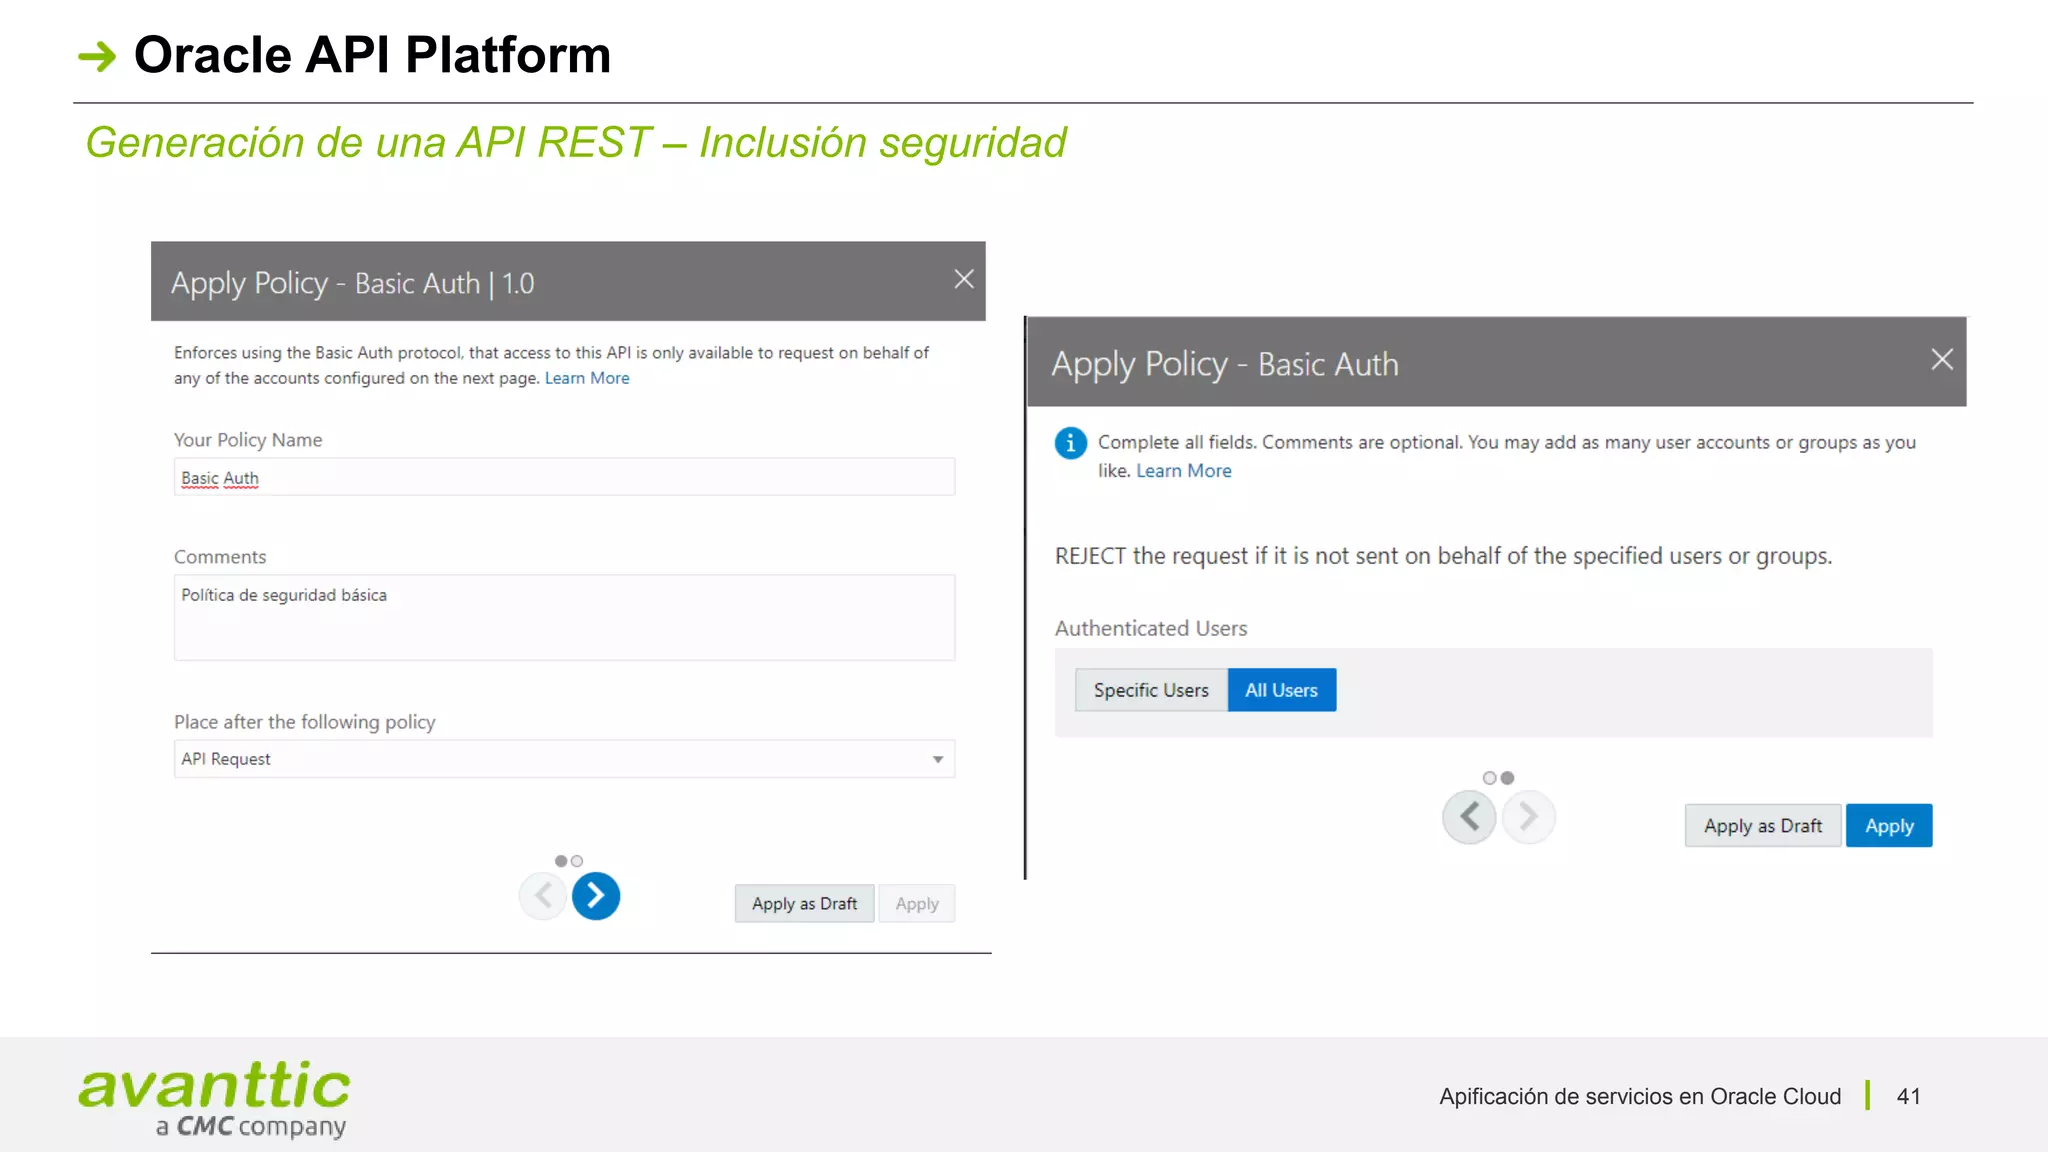Go to next page with the blue arrow

tap(596, 896)
